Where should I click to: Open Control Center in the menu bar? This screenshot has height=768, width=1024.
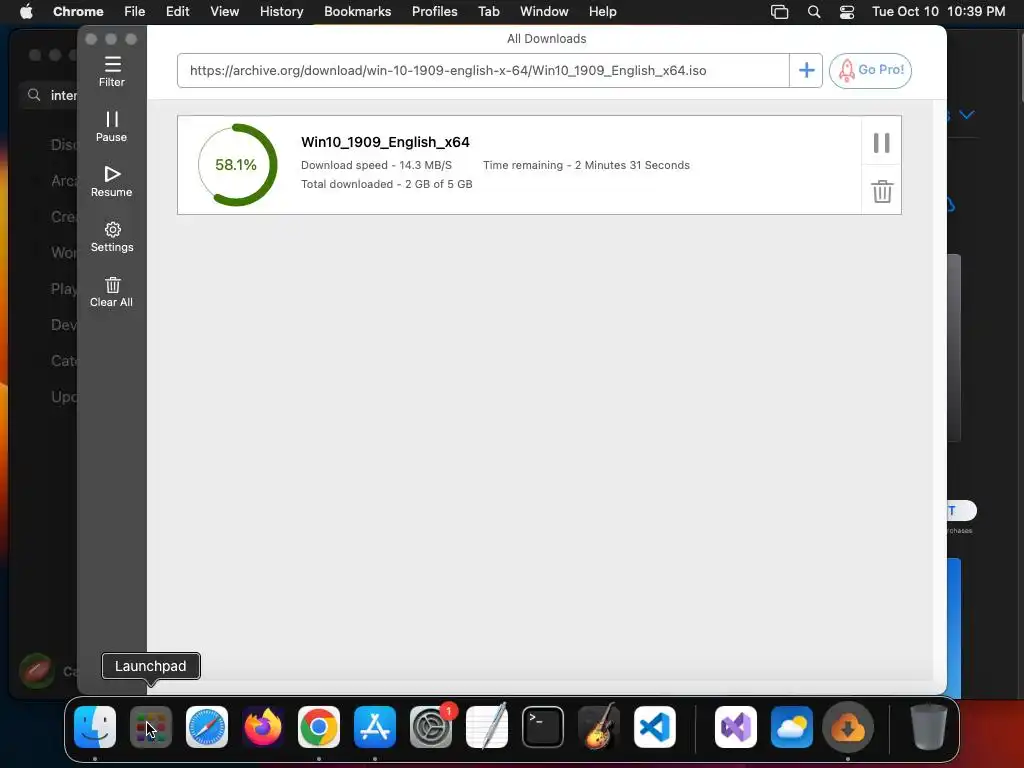click(847, 12)
